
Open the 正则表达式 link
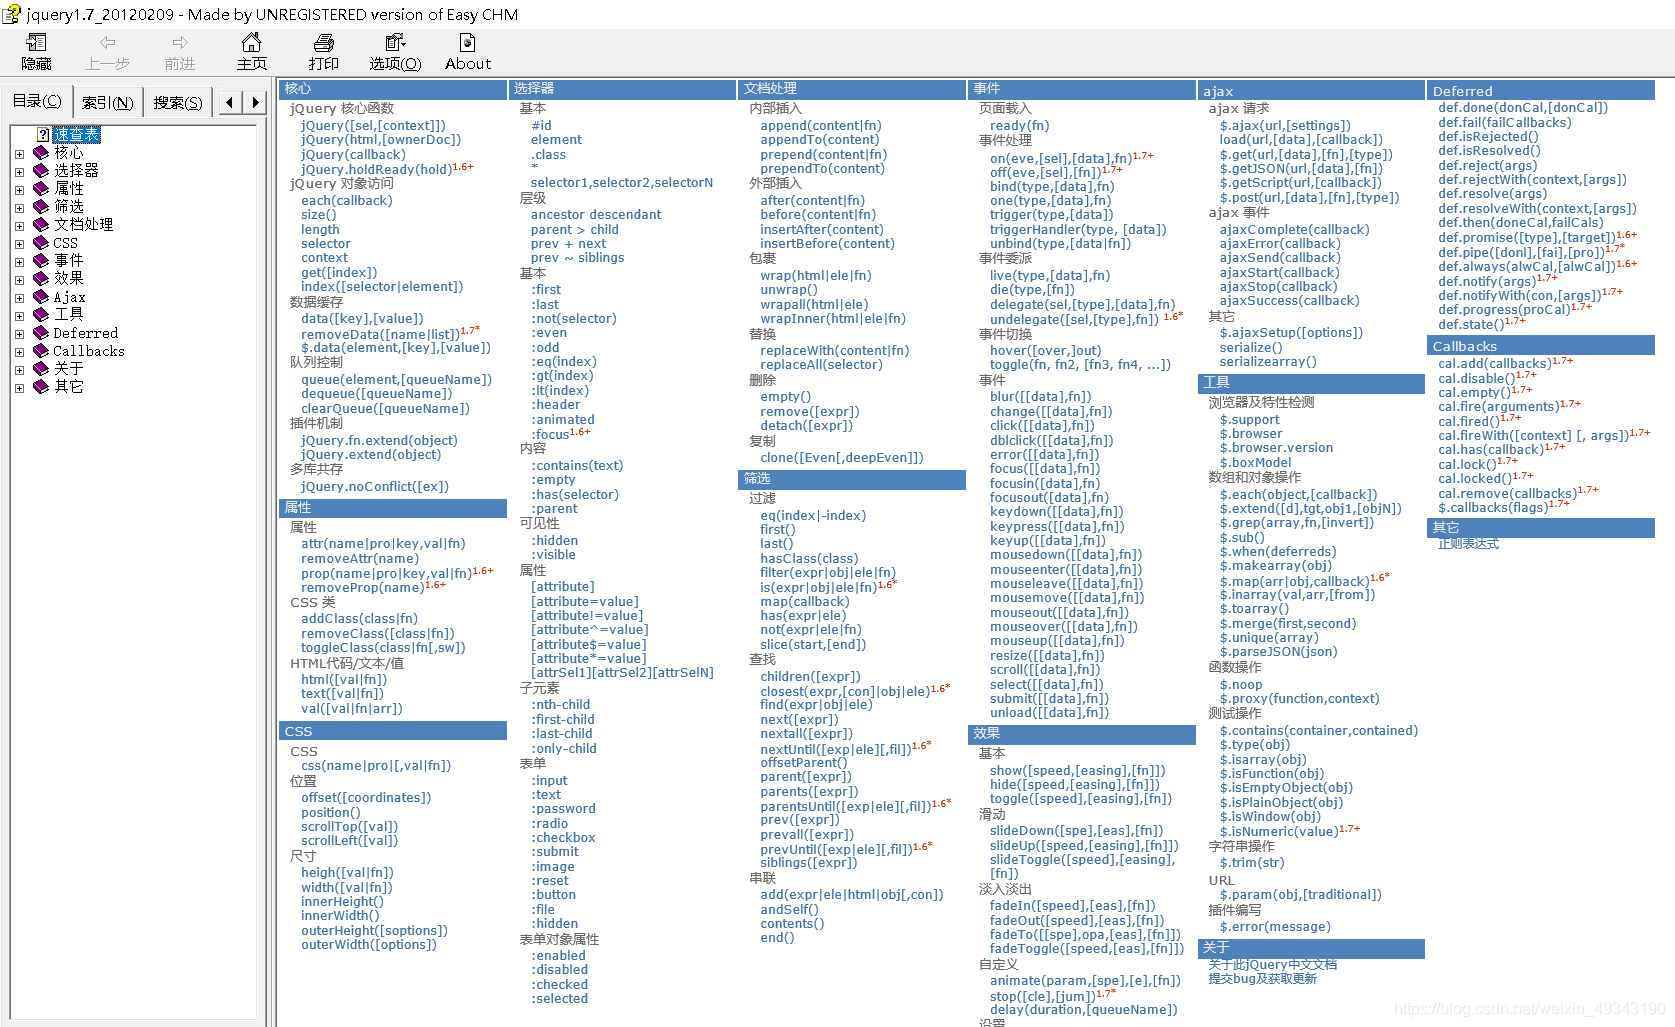[x=1468, y=543]
